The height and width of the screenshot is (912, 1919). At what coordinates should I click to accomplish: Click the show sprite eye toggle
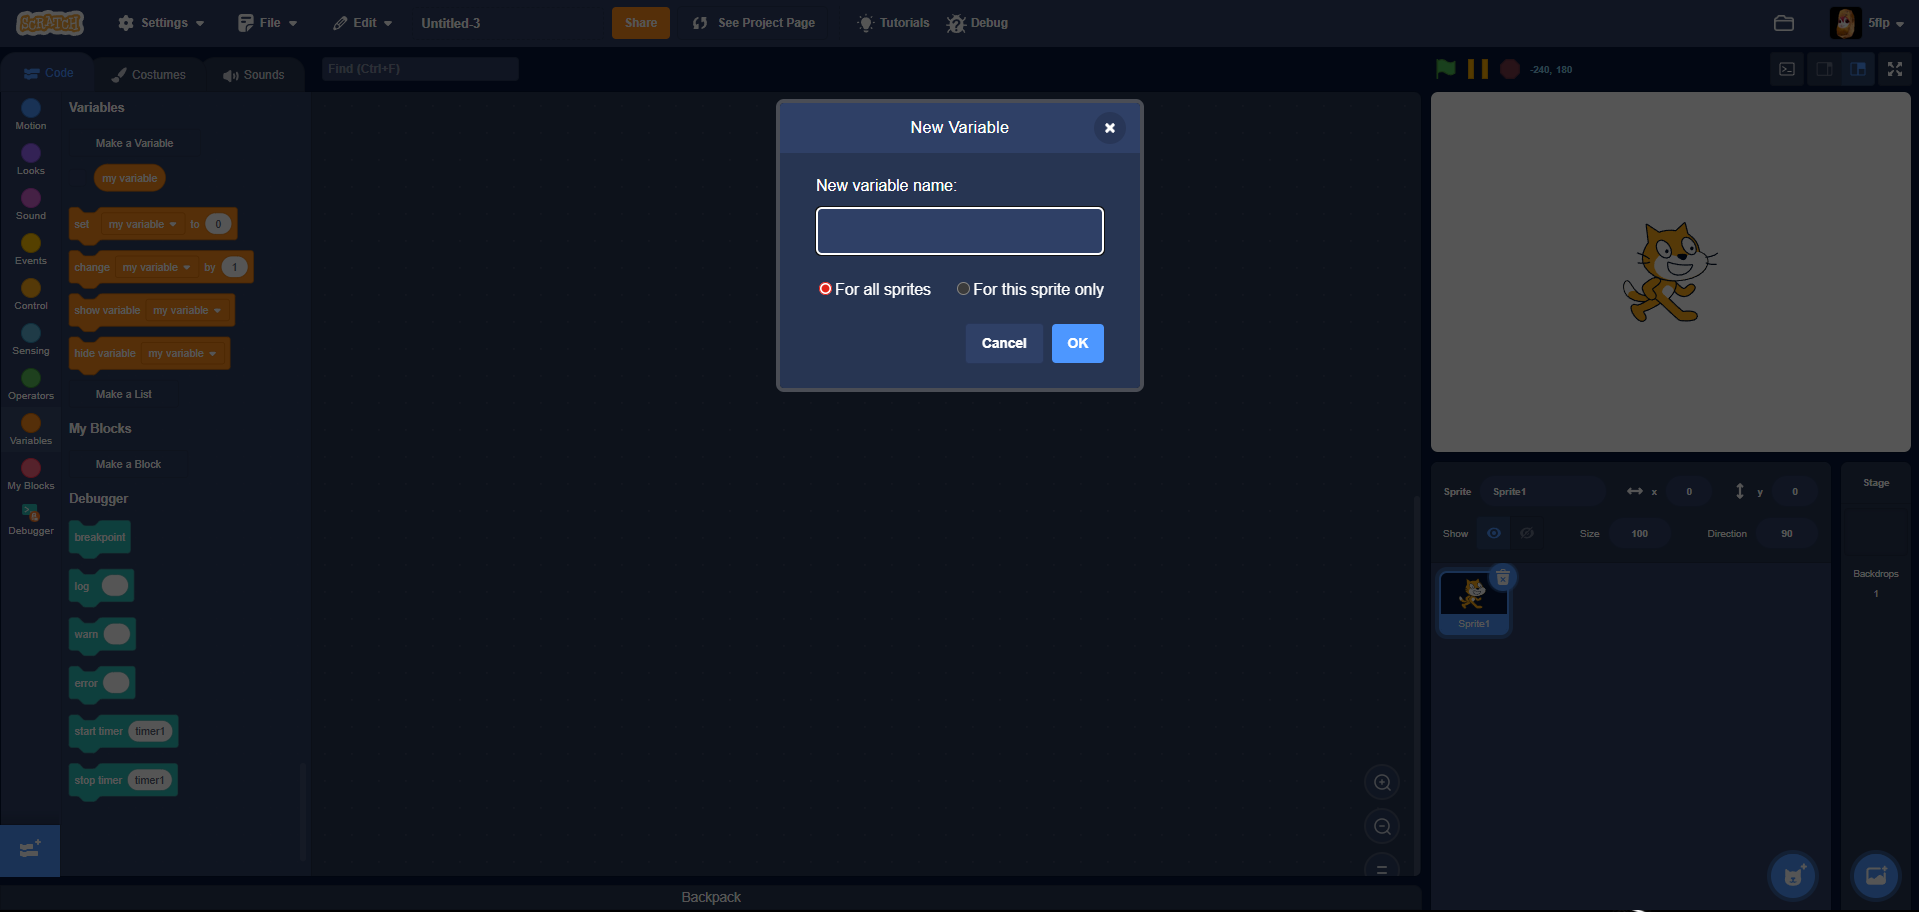(x=1494, y=533)
